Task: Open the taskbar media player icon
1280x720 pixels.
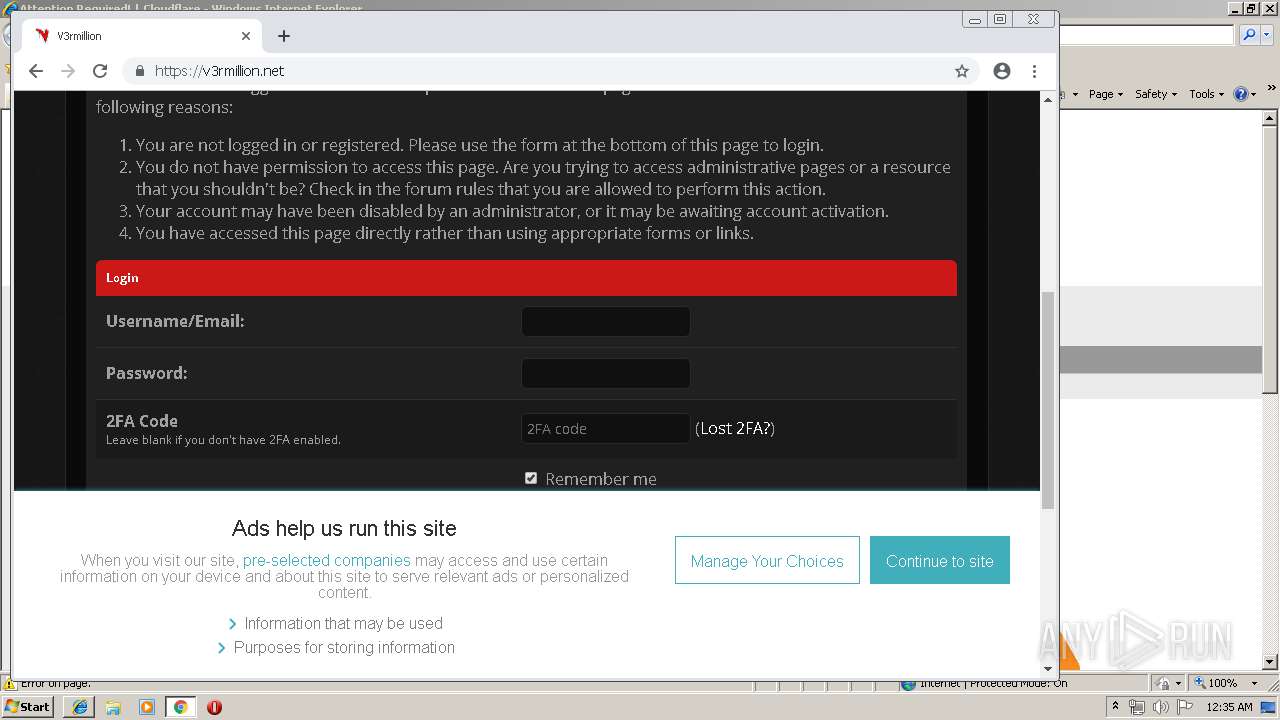Action: pos(147,707)
